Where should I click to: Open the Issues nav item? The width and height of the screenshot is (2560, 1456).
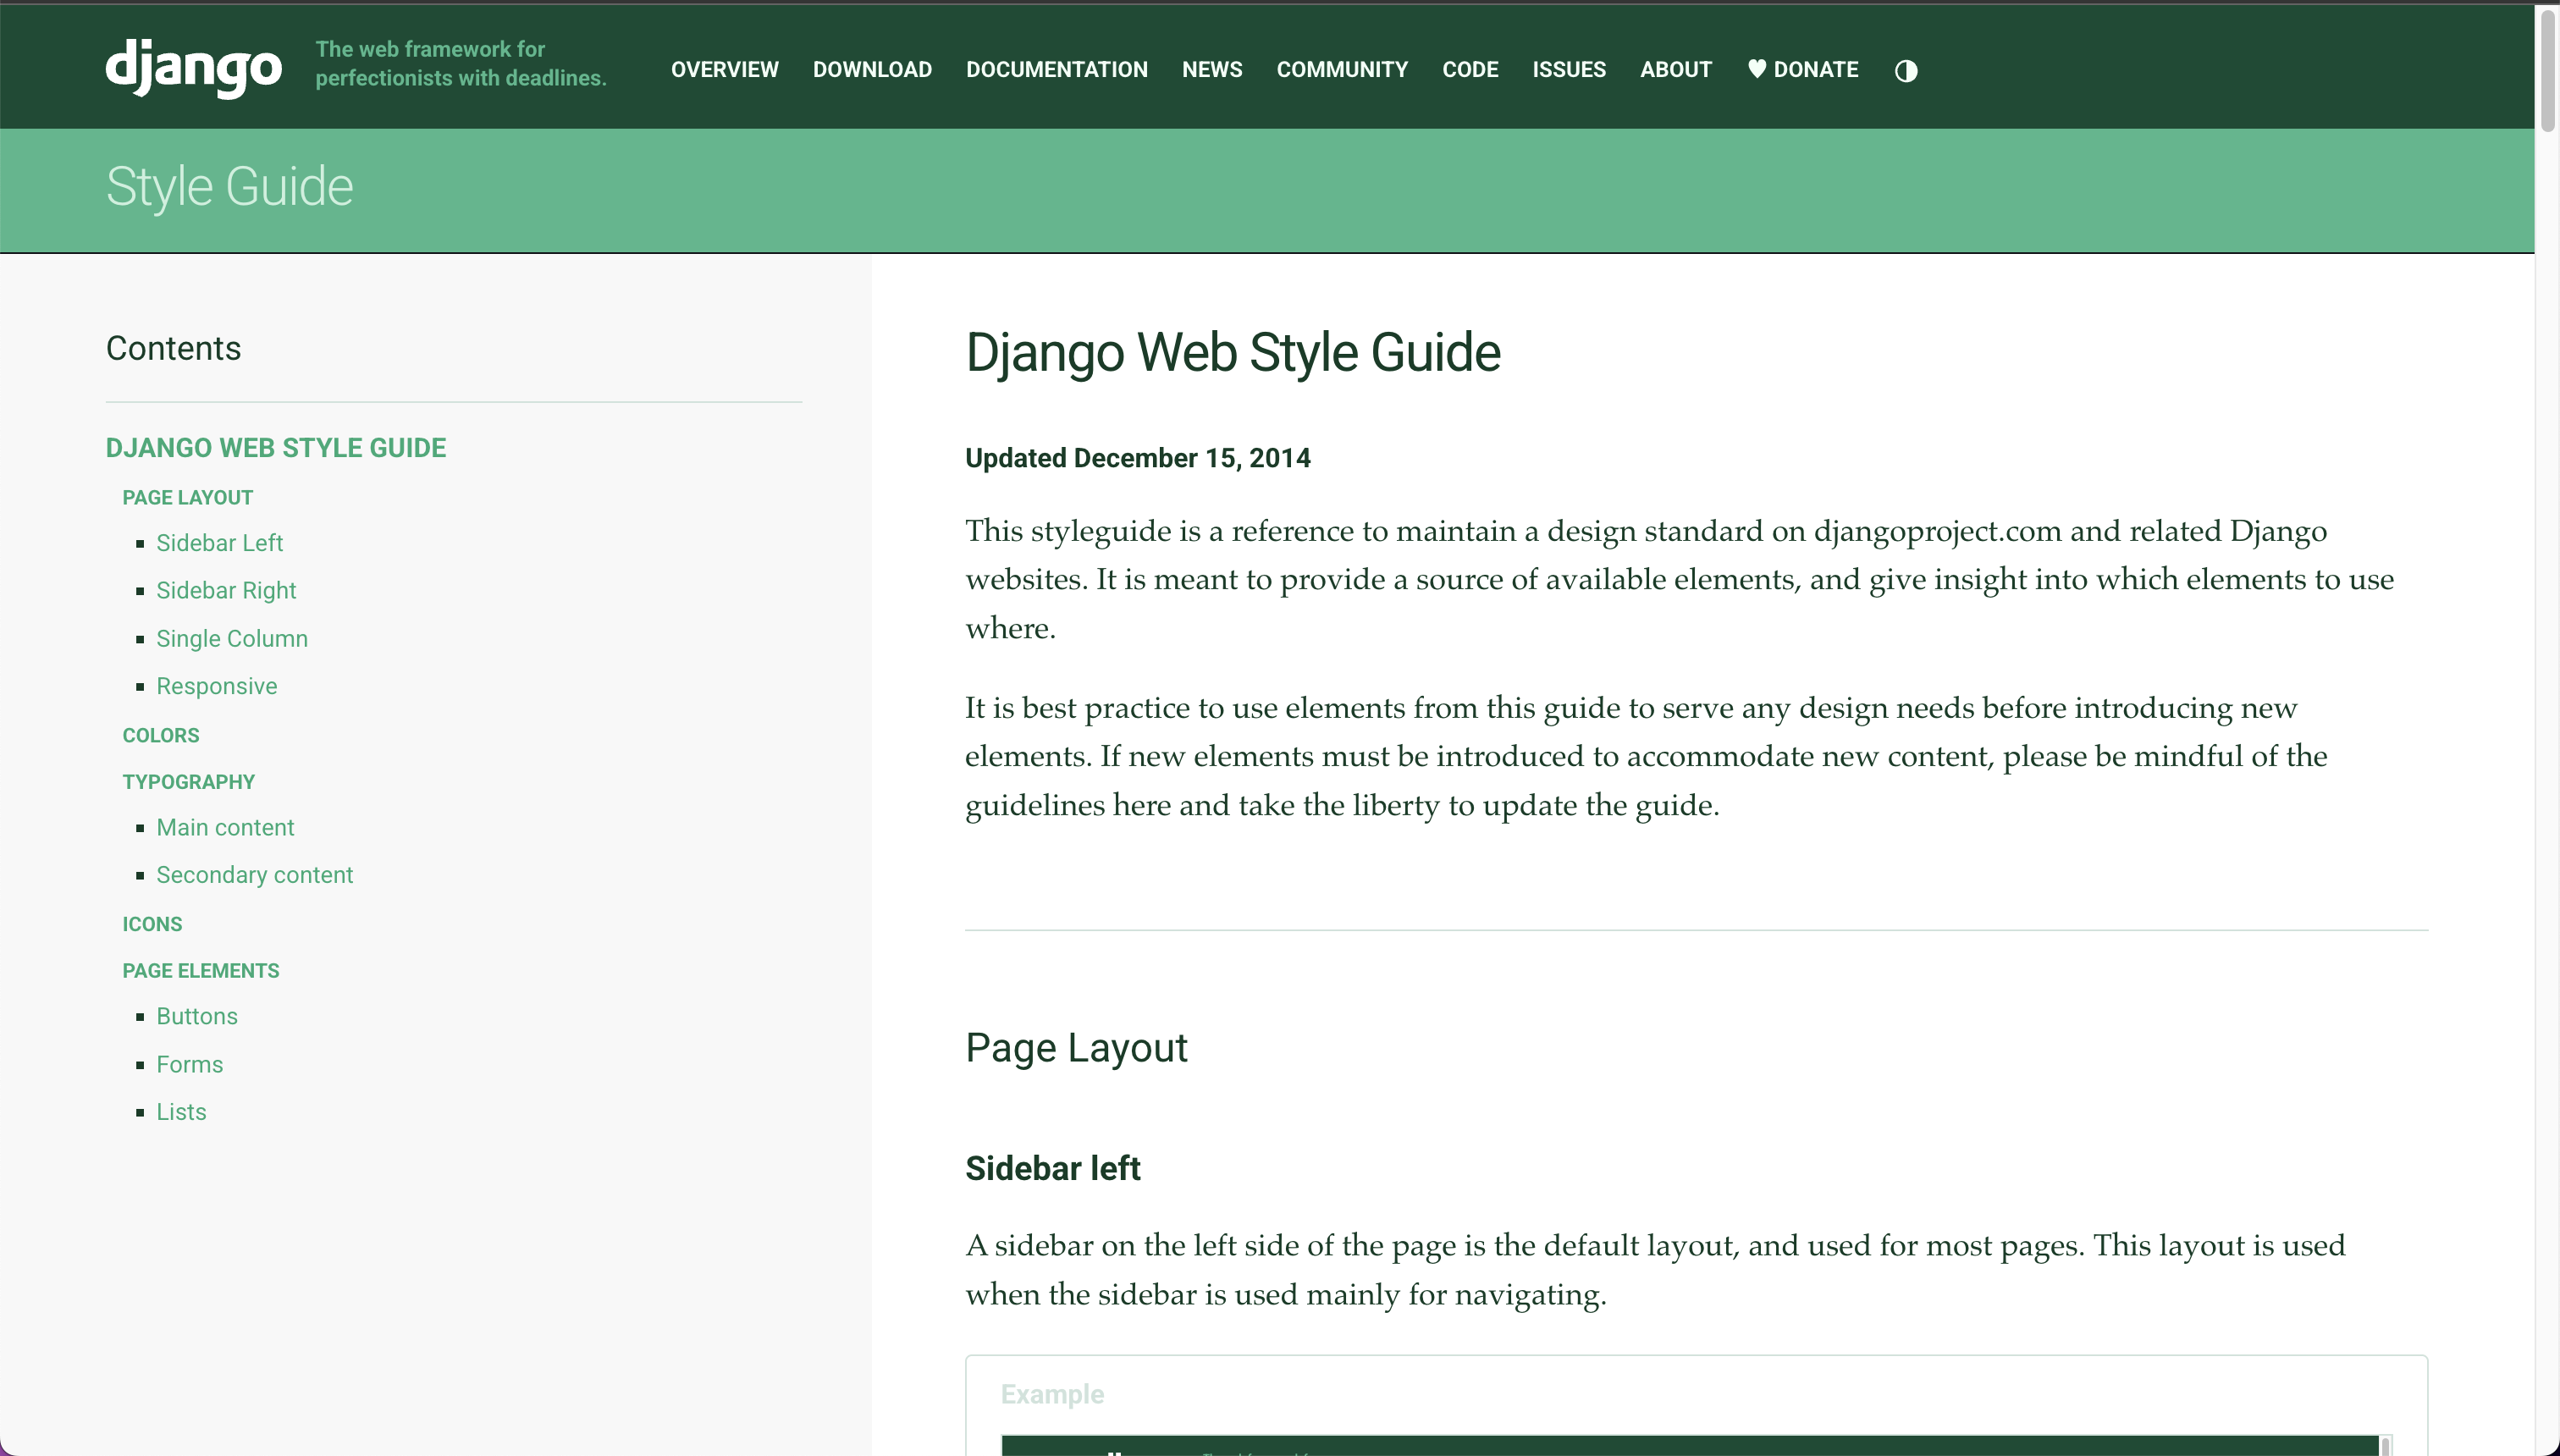pos(1569,70)
